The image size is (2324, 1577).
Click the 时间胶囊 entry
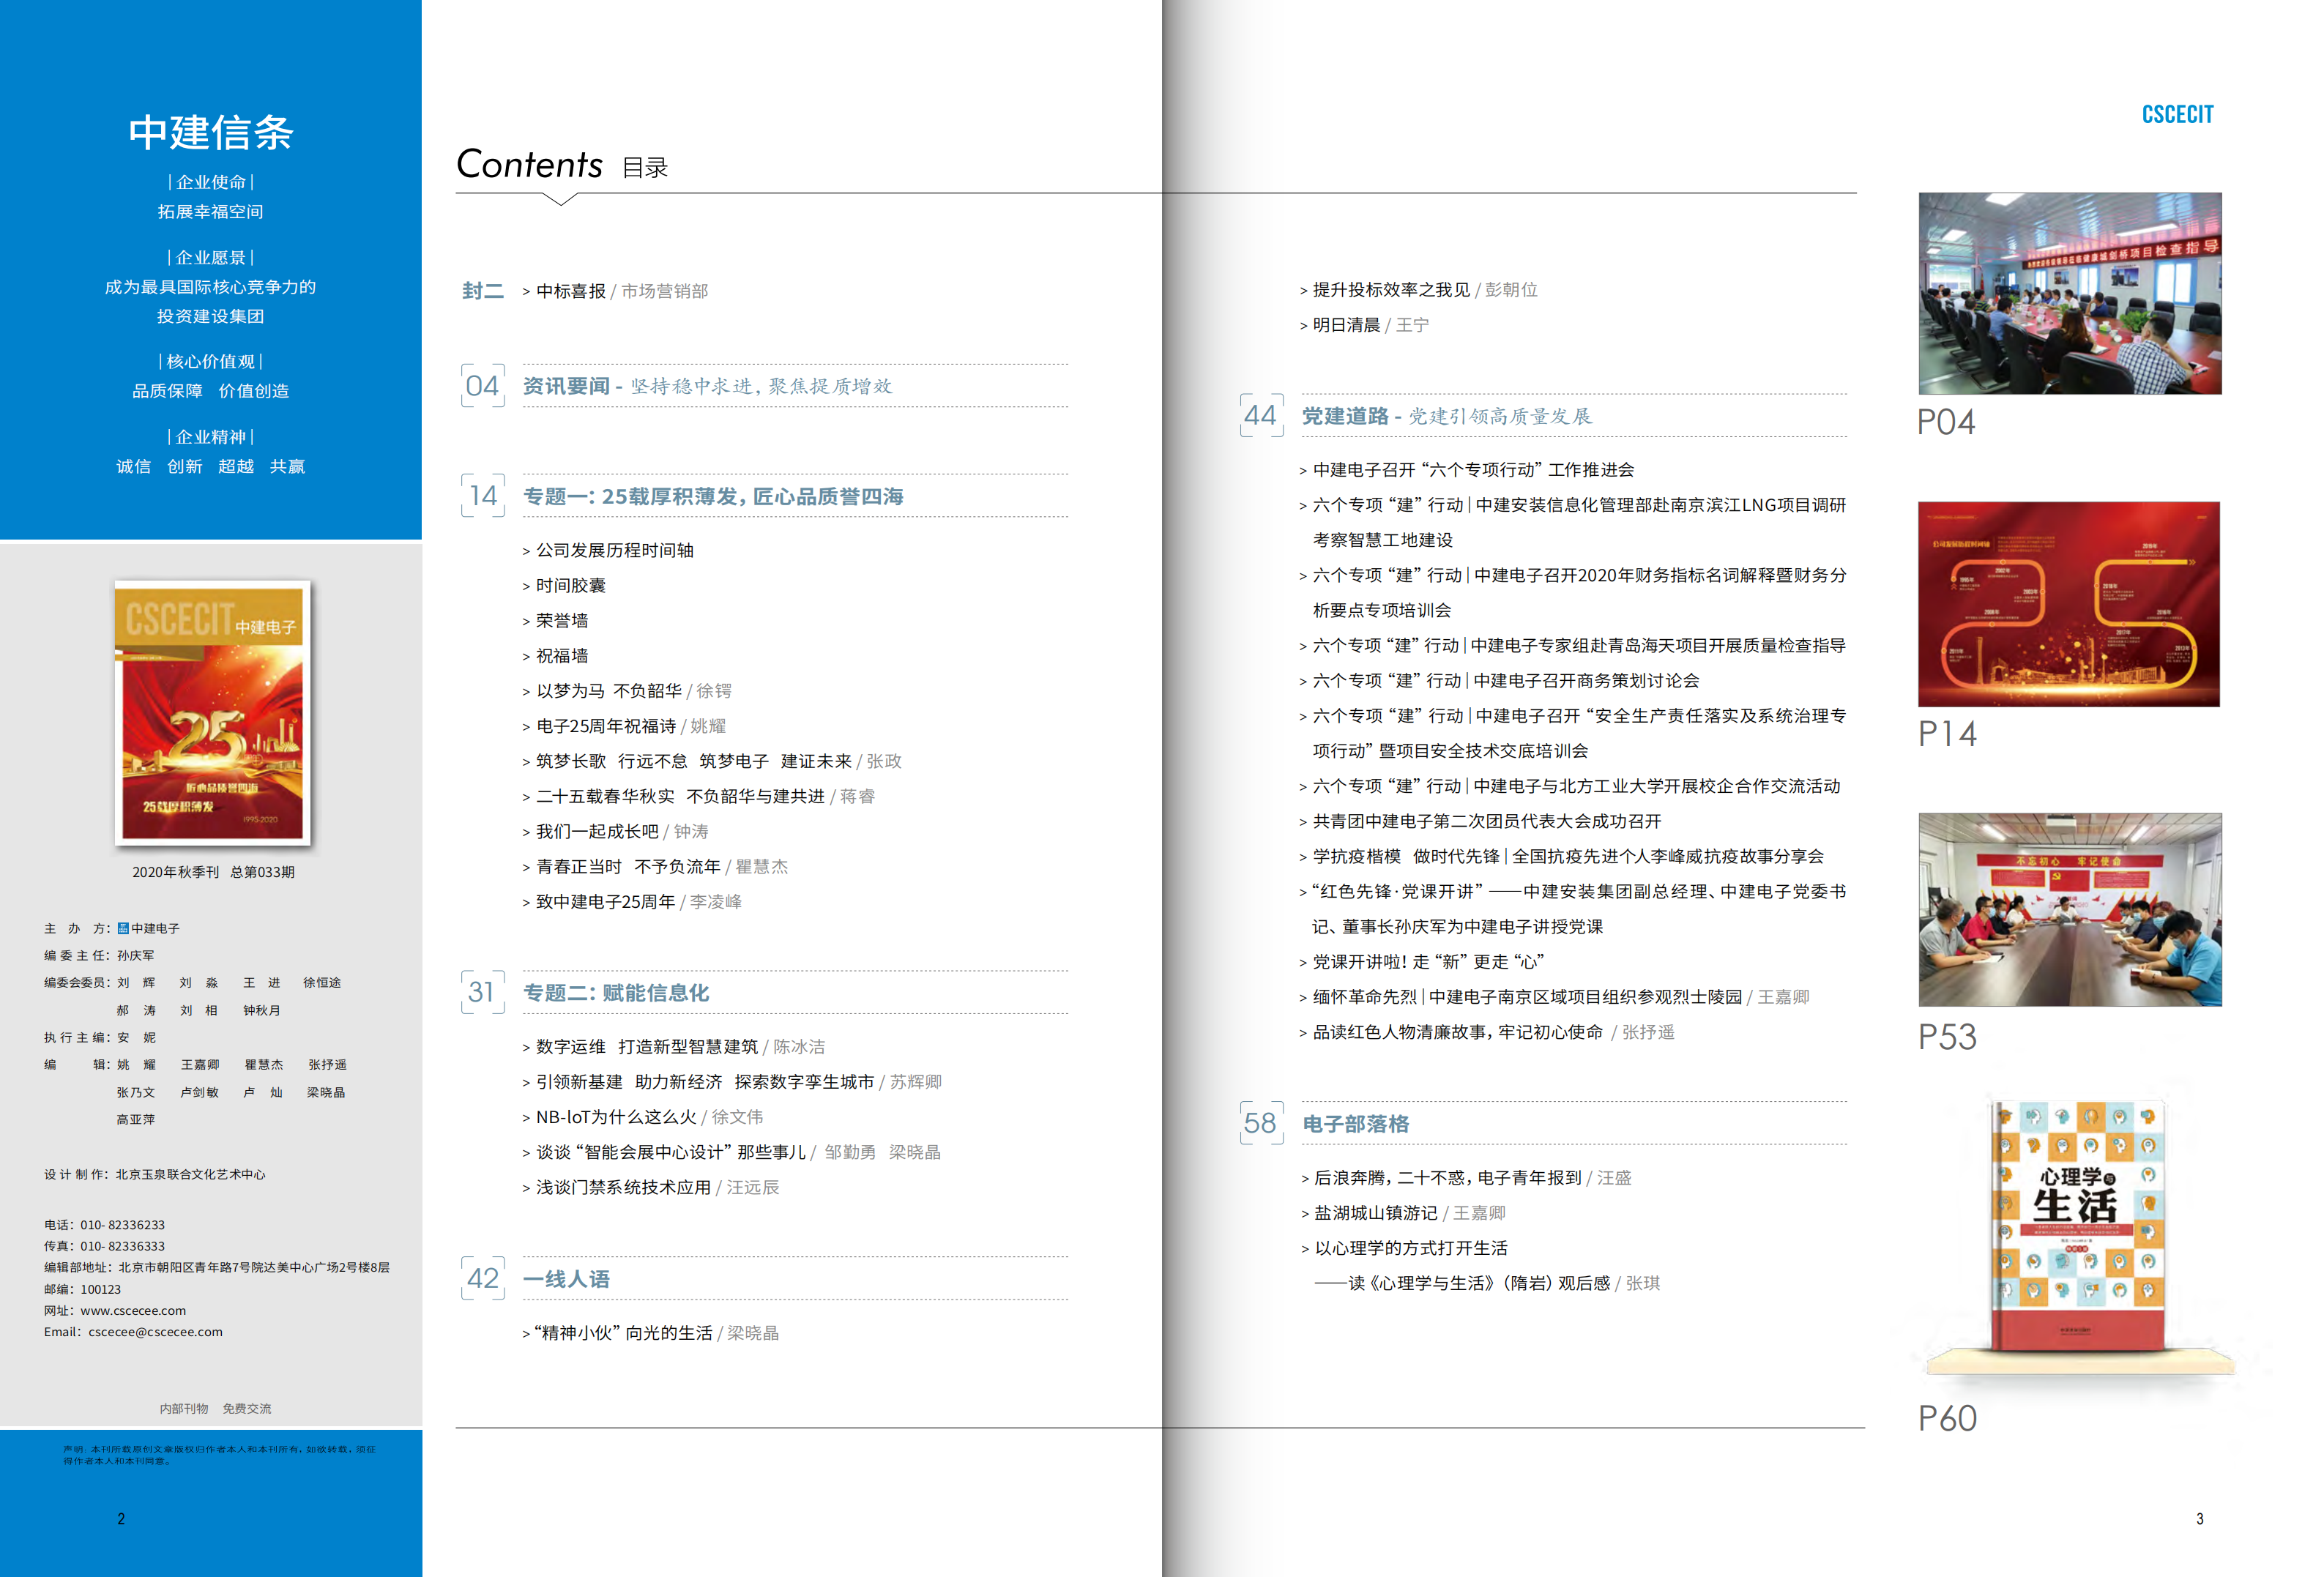pyautogui.click(x=564, y=585)
